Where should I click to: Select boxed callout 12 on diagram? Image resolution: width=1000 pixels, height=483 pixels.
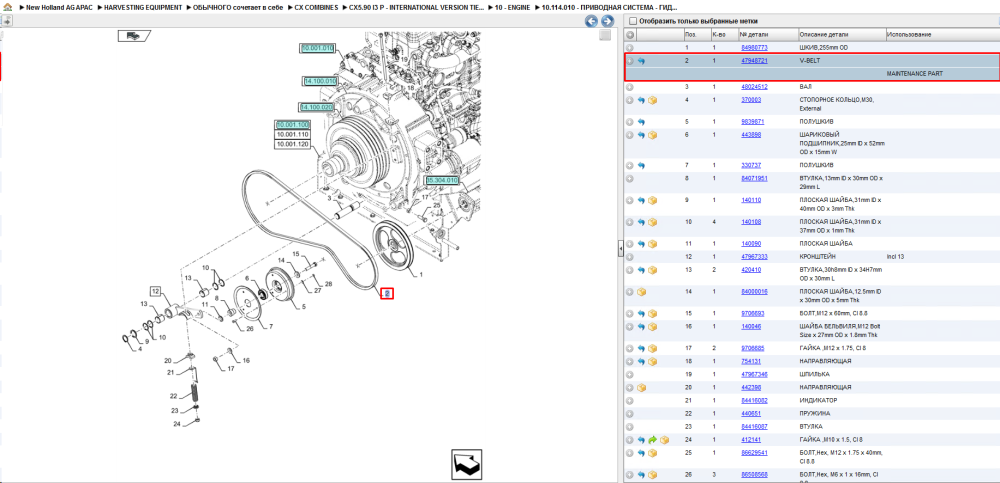point(156,291)
